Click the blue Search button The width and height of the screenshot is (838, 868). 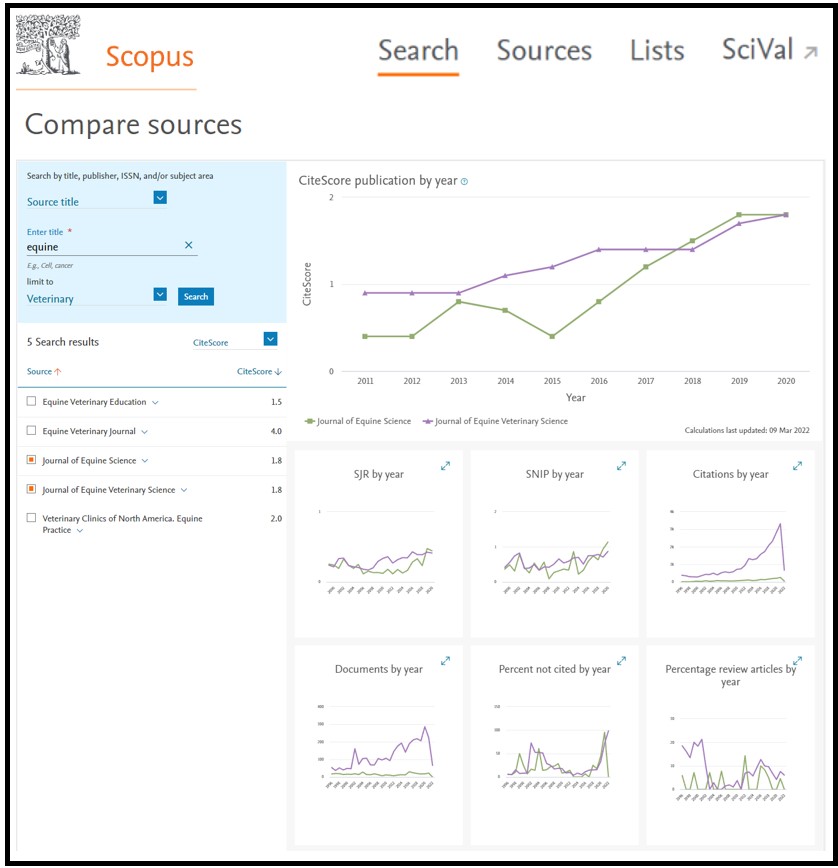pyautogui.click(x=196, y=297)
